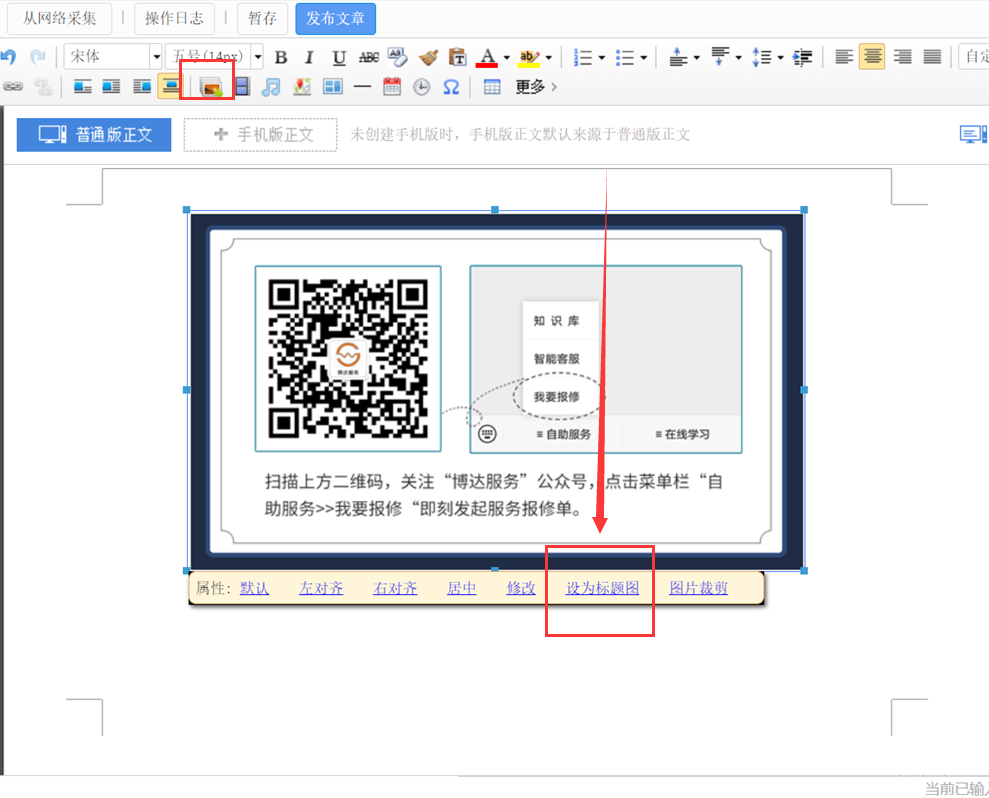This screenshot has width=989, height=798.
Task: Open the spacing before dropdown arrow
Action: pos(696,57)
